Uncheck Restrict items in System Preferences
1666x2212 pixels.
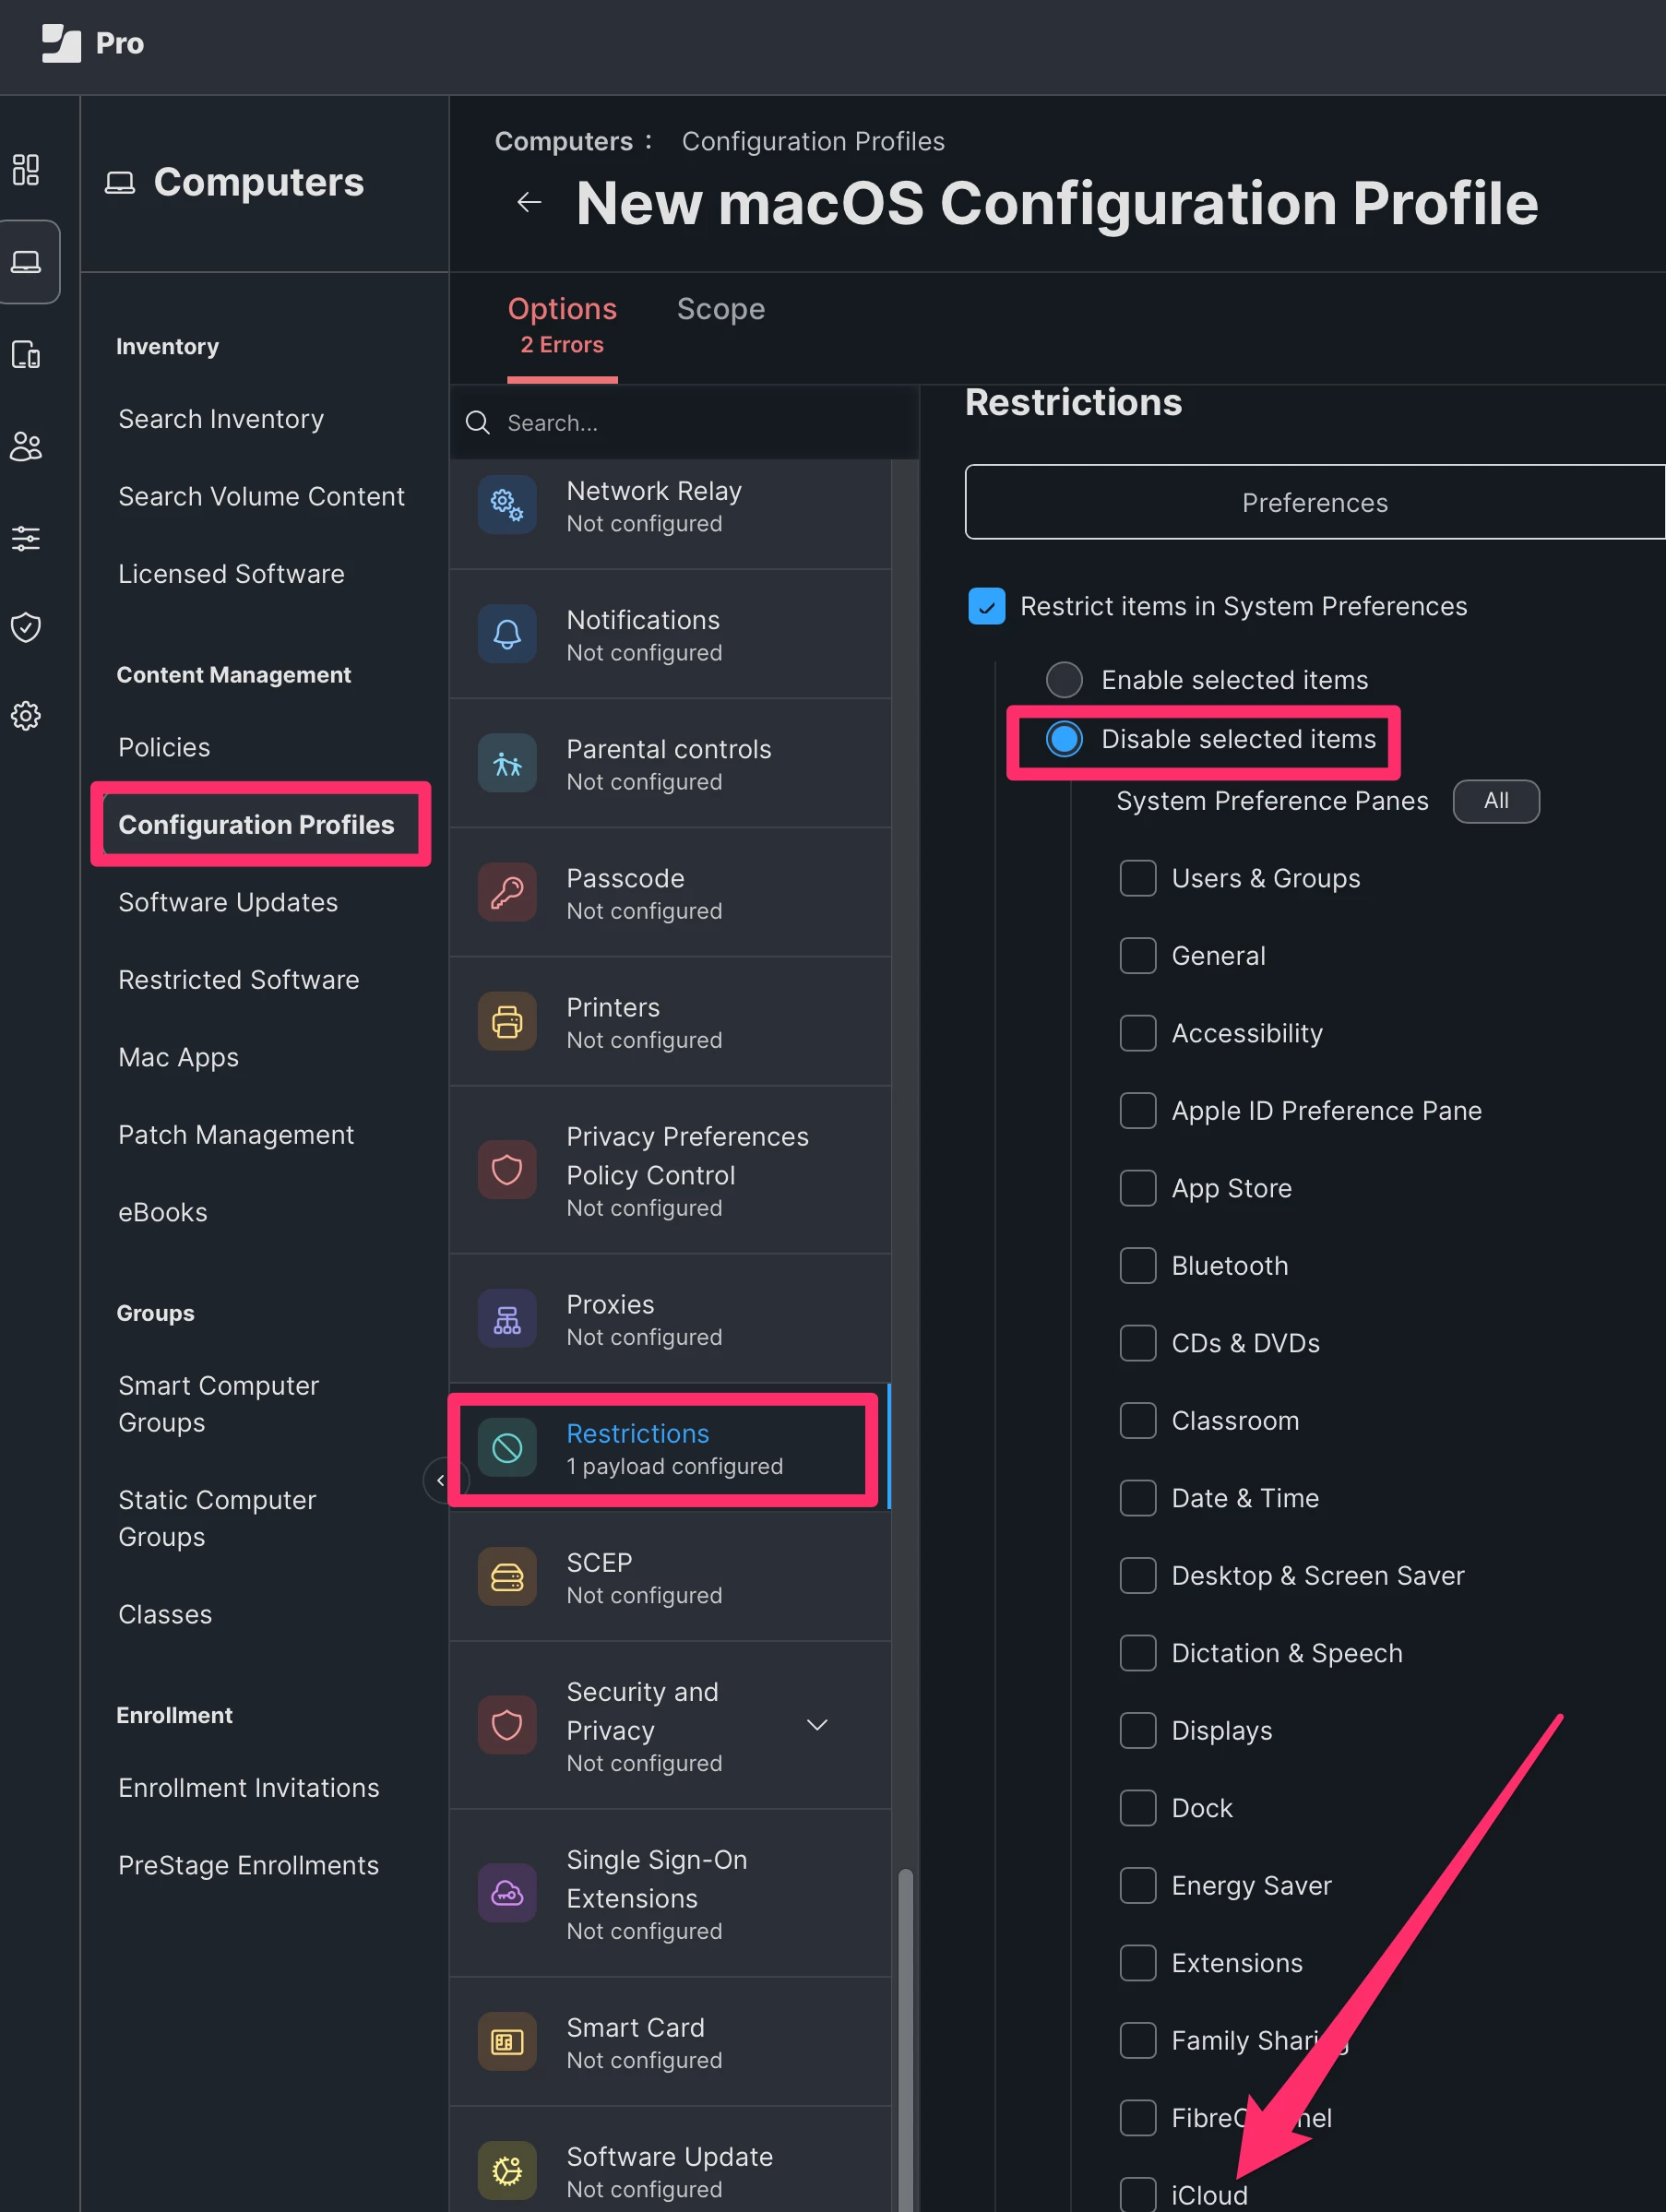tap(987, 606)
